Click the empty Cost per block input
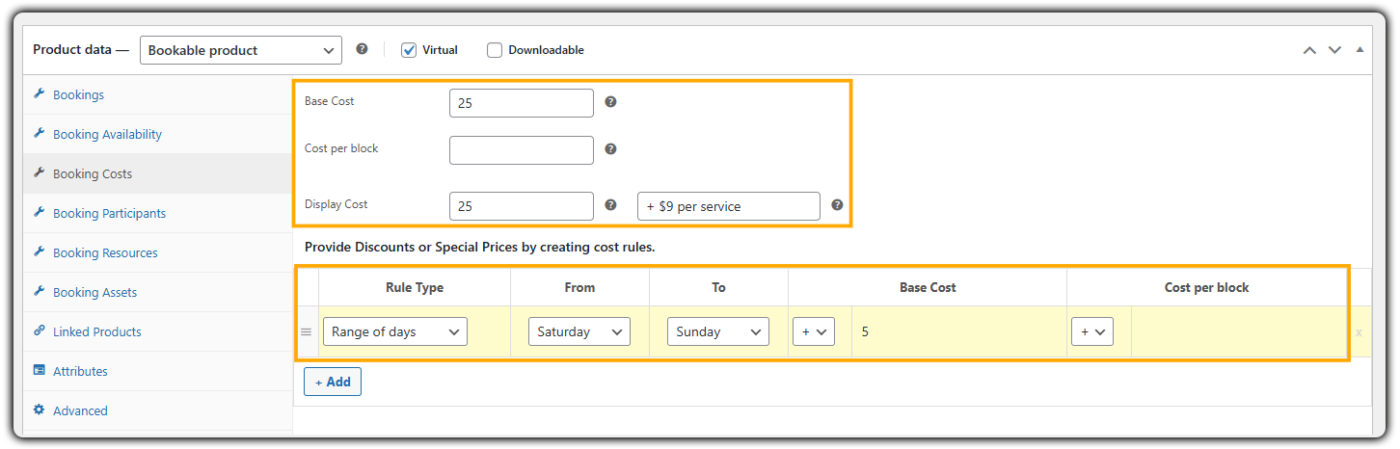This screenshot has height=449, width=1400. pos(521,150)
